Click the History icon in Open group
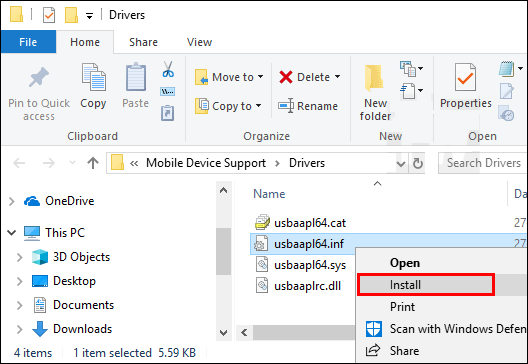Viewport: 528px width, 364px height. [x=506, y=113]
